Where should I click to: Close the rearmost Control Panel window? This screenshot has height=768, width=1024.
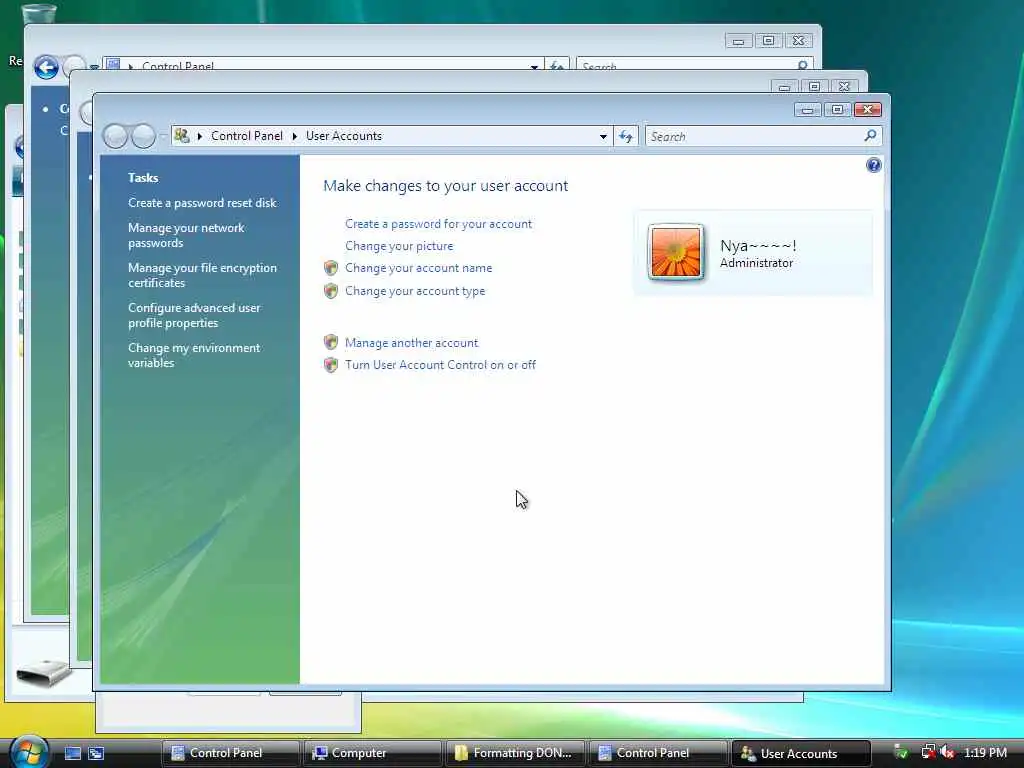point(799,40)
